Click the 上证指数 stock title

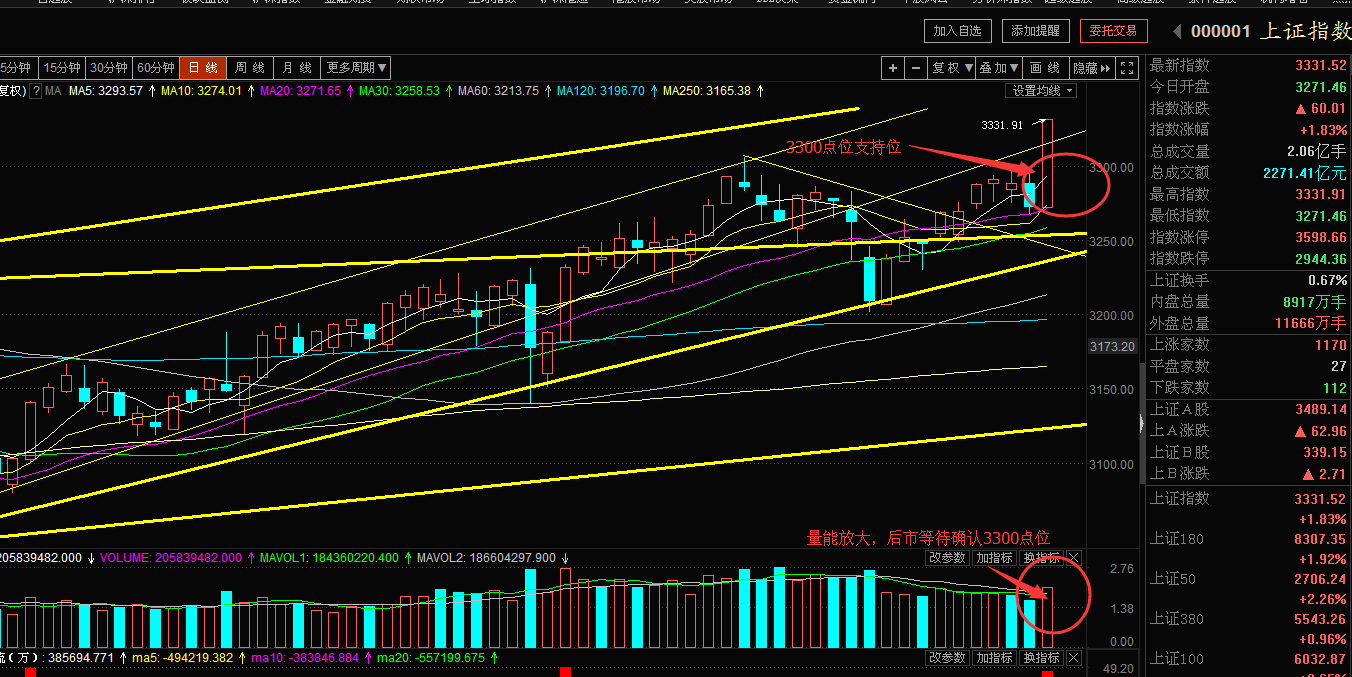[1304, 31]
